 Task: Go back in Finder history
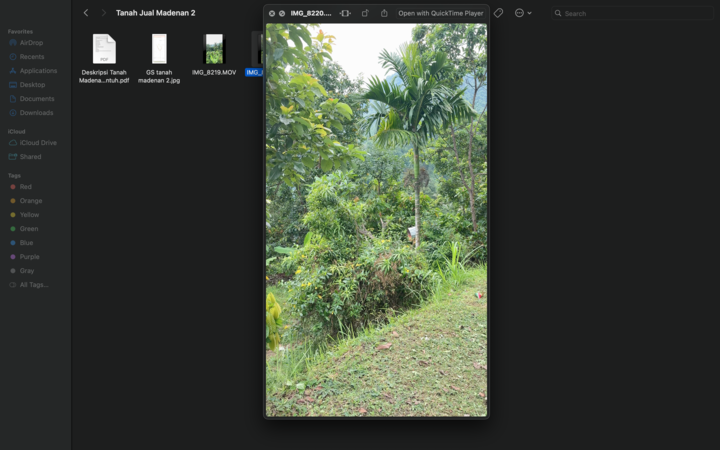tap(86, 13)
